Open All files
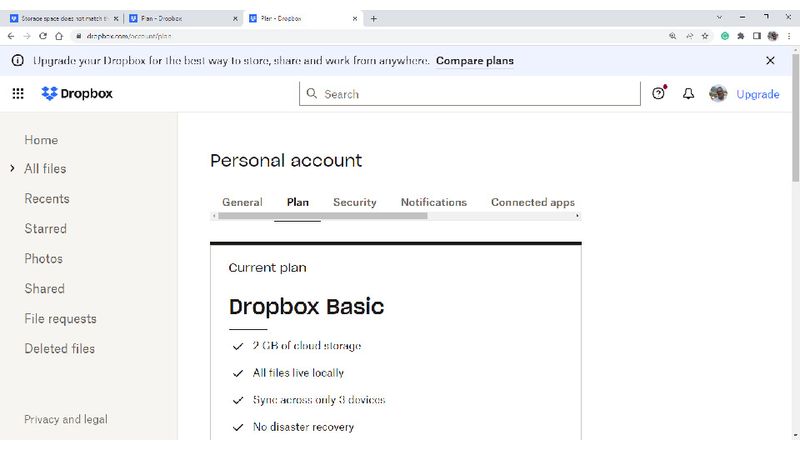 [45, 169]
